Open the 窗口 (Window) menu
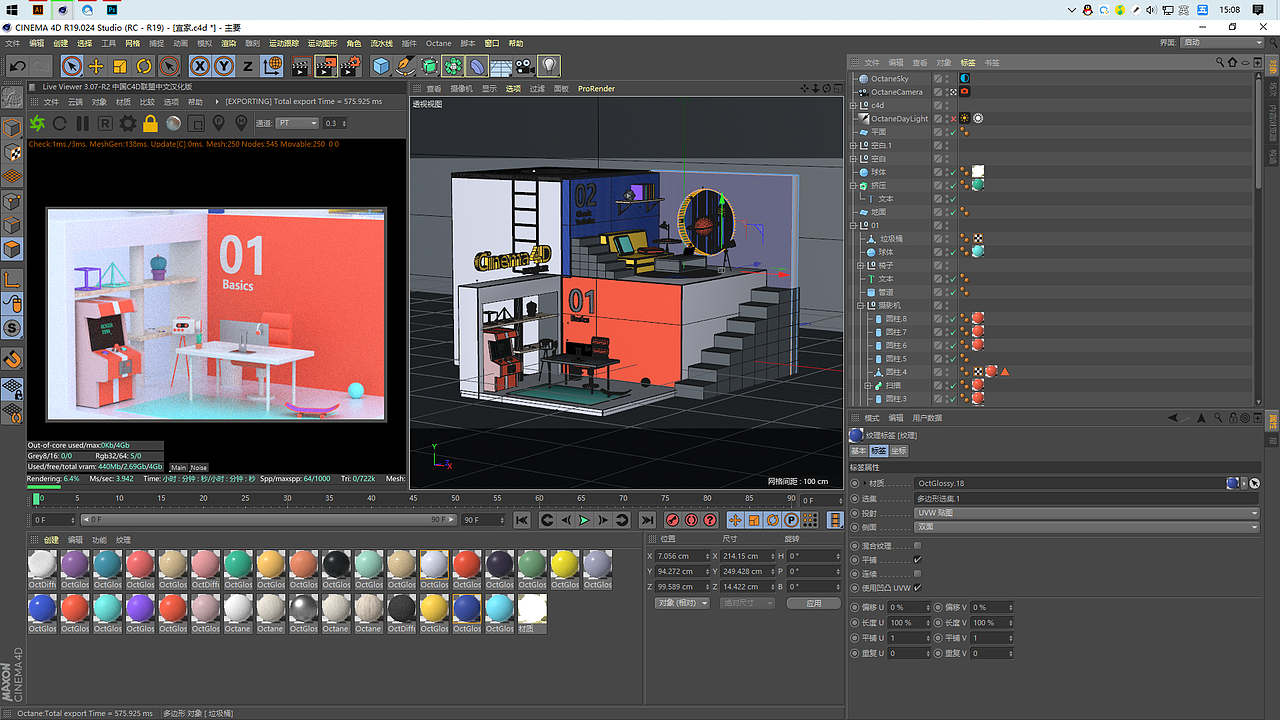The width and height of the screenshot is (1280, 720). (x=492, y=43)
